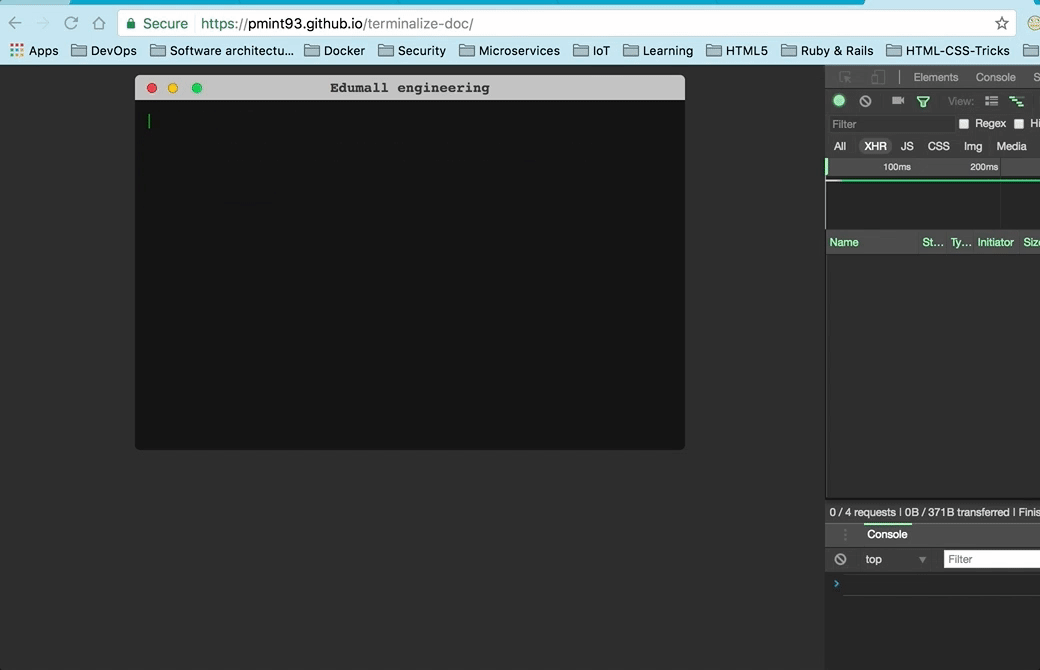This screenshot has width=1040, height=670.
Task: Switch to the Elements tab
Action: tap(936, 77)
